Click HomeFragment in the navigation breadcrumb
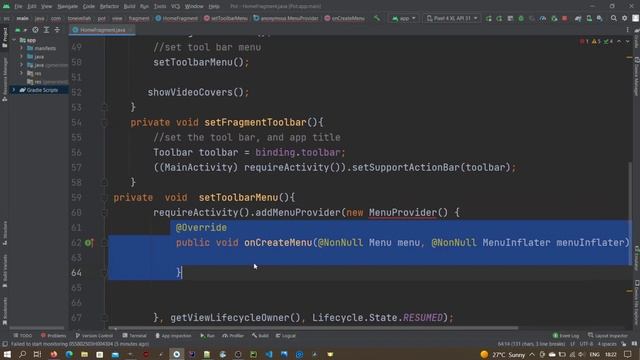 [176, 18]
